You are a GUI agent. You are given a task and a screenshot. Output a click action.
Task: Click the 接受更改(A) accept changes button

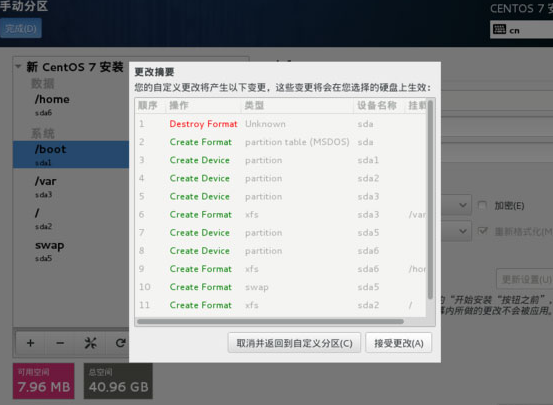[x=399, y=343]
